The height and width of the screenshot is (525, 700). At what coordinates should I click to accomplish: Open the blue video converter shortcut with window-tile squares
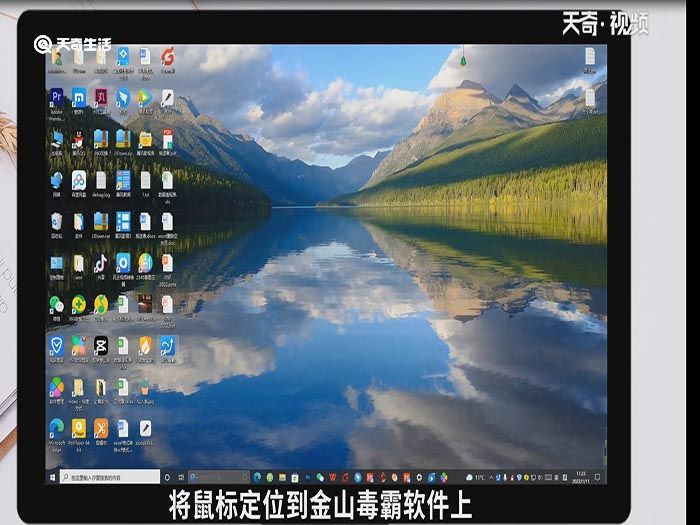(x=123, y=221)
